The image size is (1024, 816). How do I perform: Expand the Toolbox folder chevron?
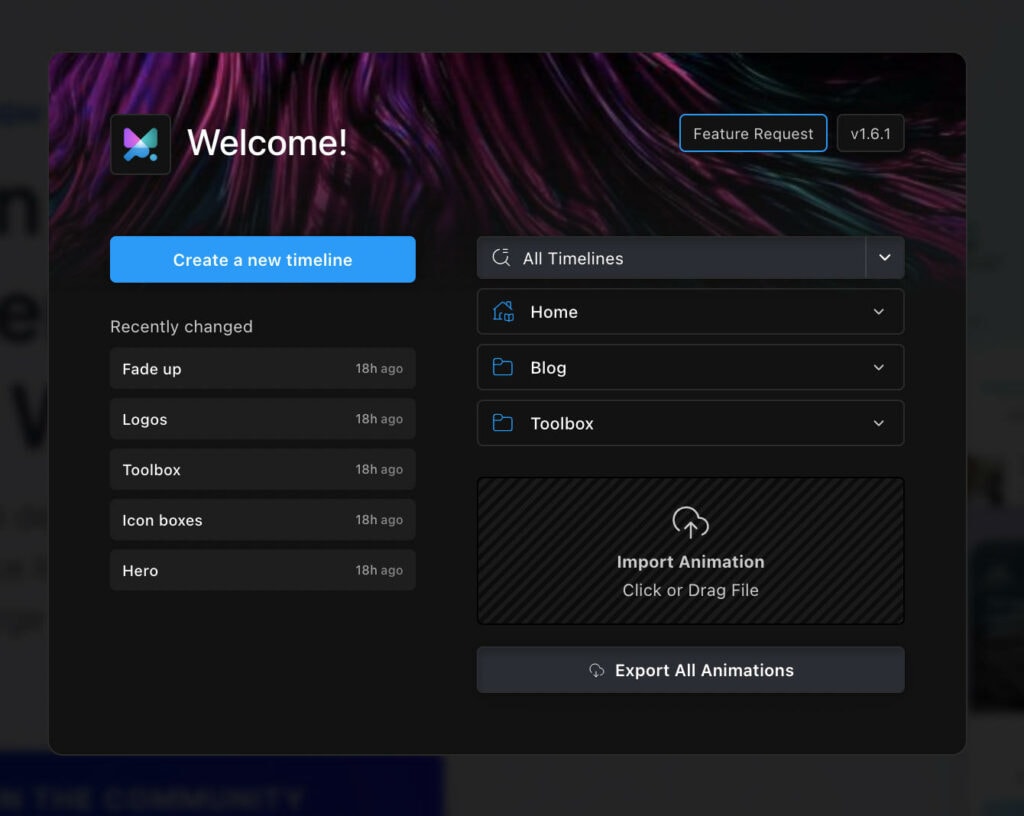[878, 423]
